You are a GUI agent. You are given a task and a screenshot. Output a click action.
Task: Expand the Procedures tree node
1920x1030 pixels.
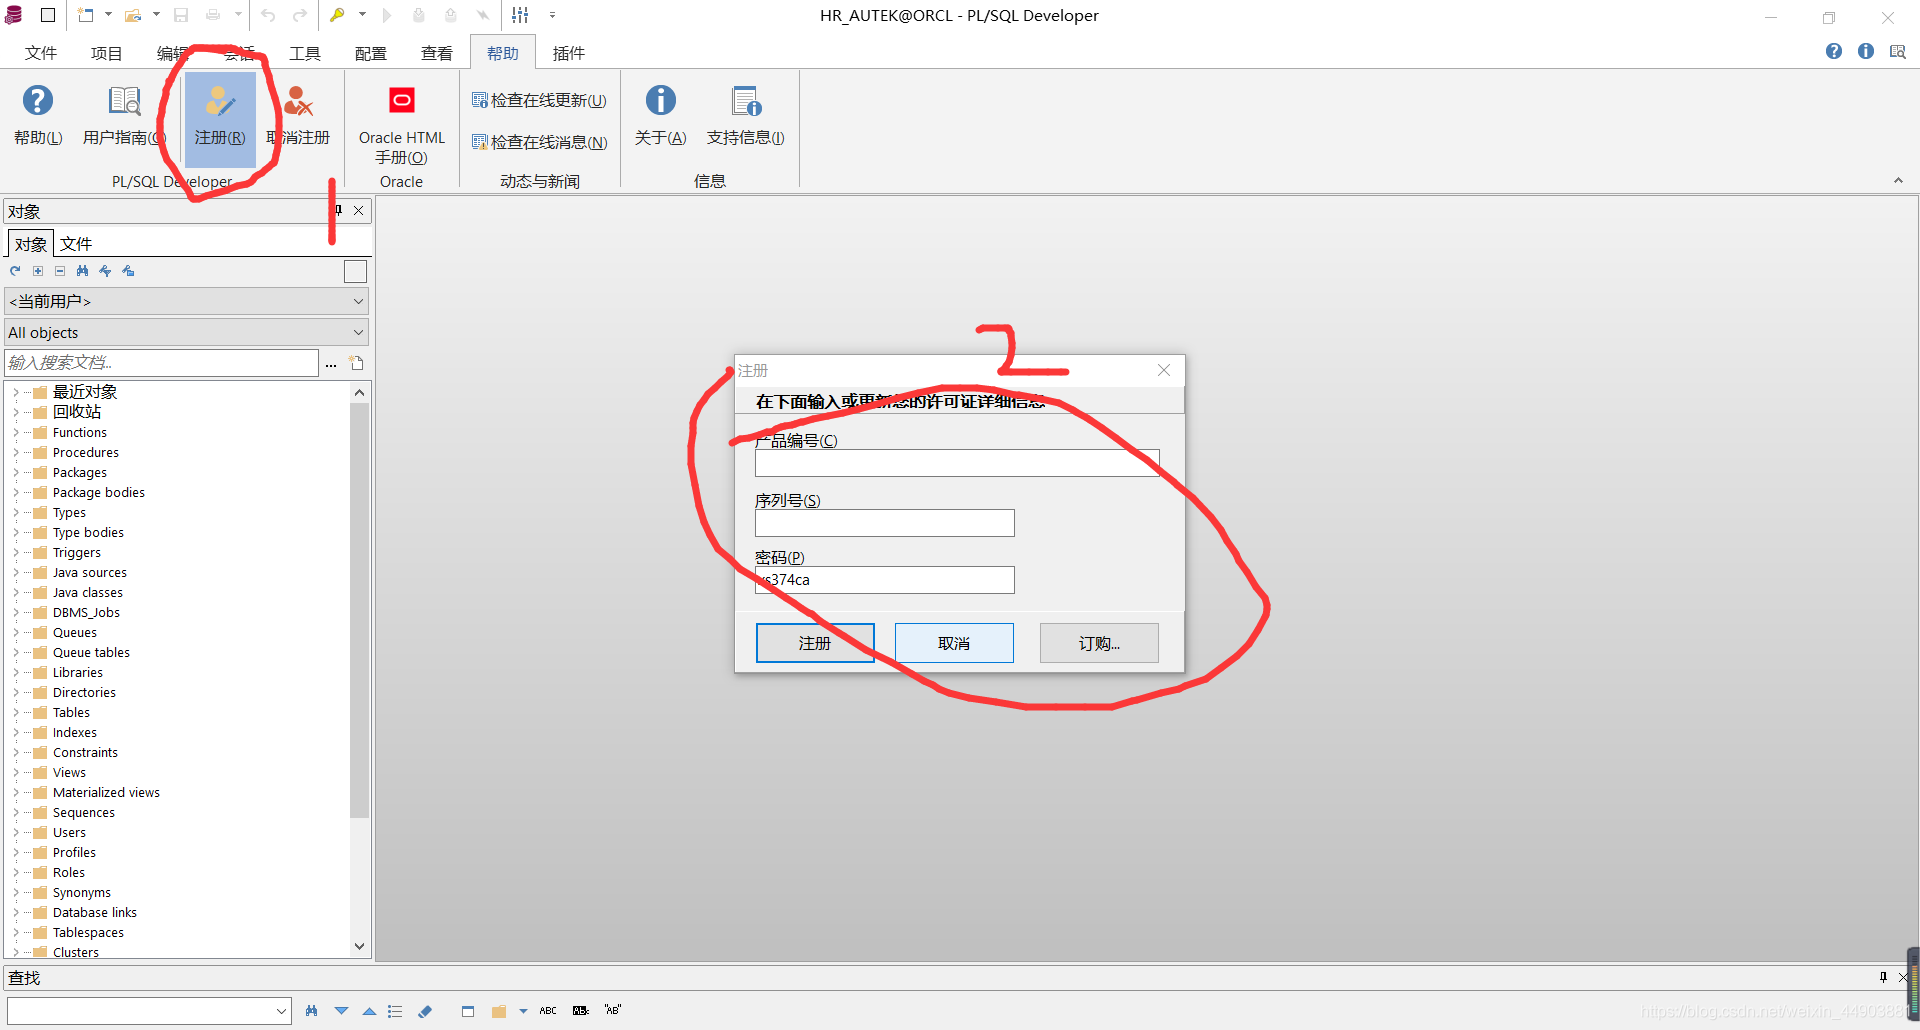coord(15,453)
